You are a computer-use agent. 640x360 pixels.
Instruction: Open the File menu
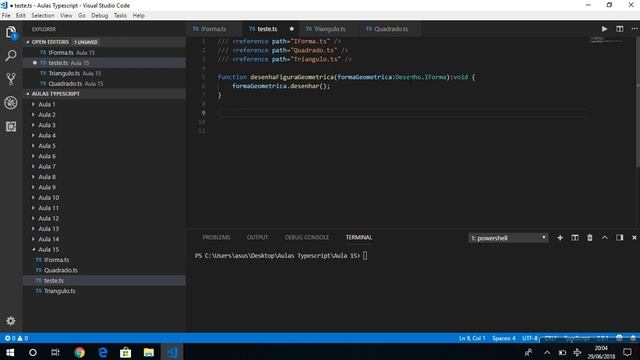point(6,16)
